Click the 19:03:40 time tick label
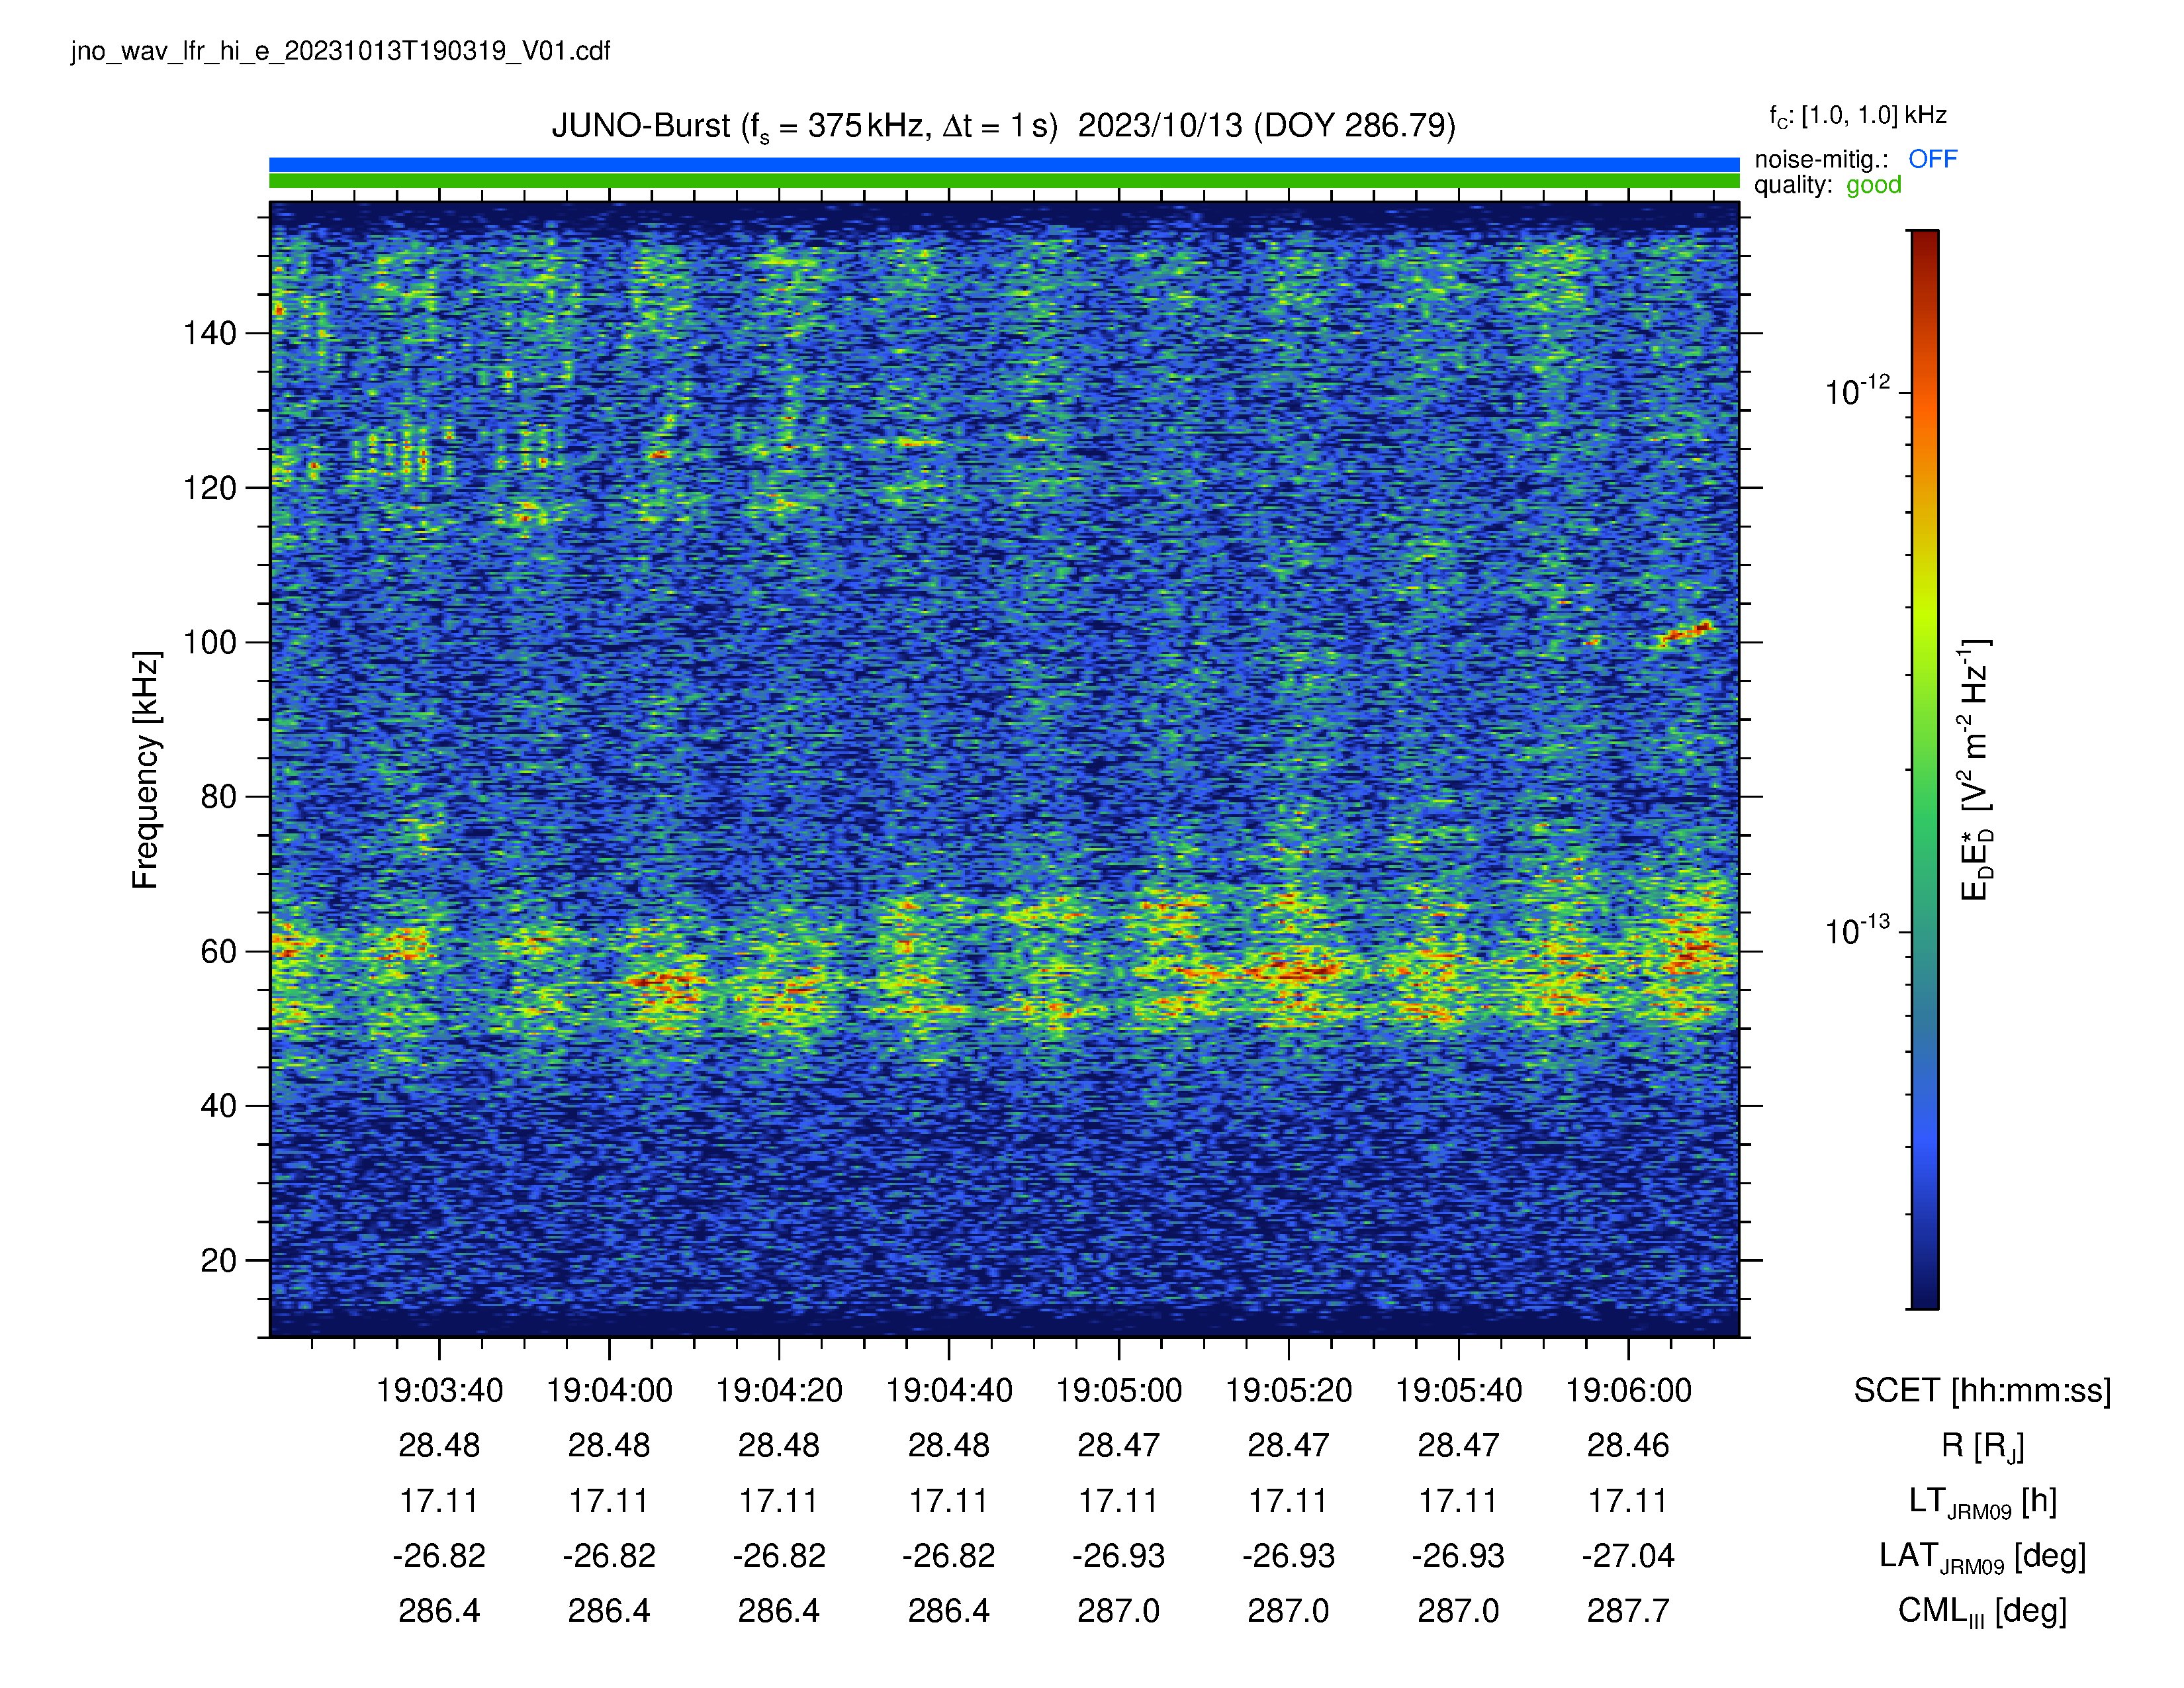The image size is (2184, 1688). [439, 1390]
